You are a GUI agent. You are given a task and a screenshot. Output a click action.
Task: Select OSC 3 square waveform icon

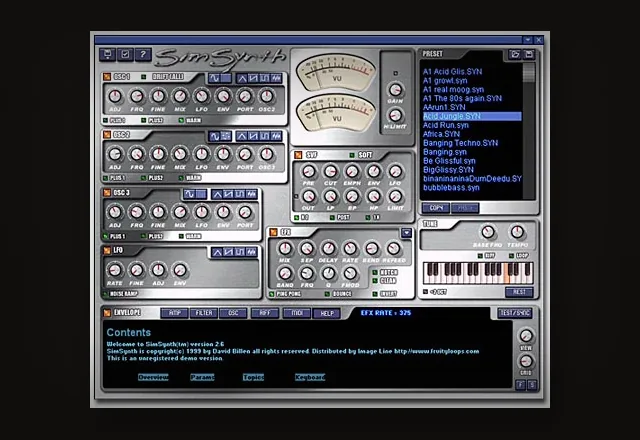point(240,194)
